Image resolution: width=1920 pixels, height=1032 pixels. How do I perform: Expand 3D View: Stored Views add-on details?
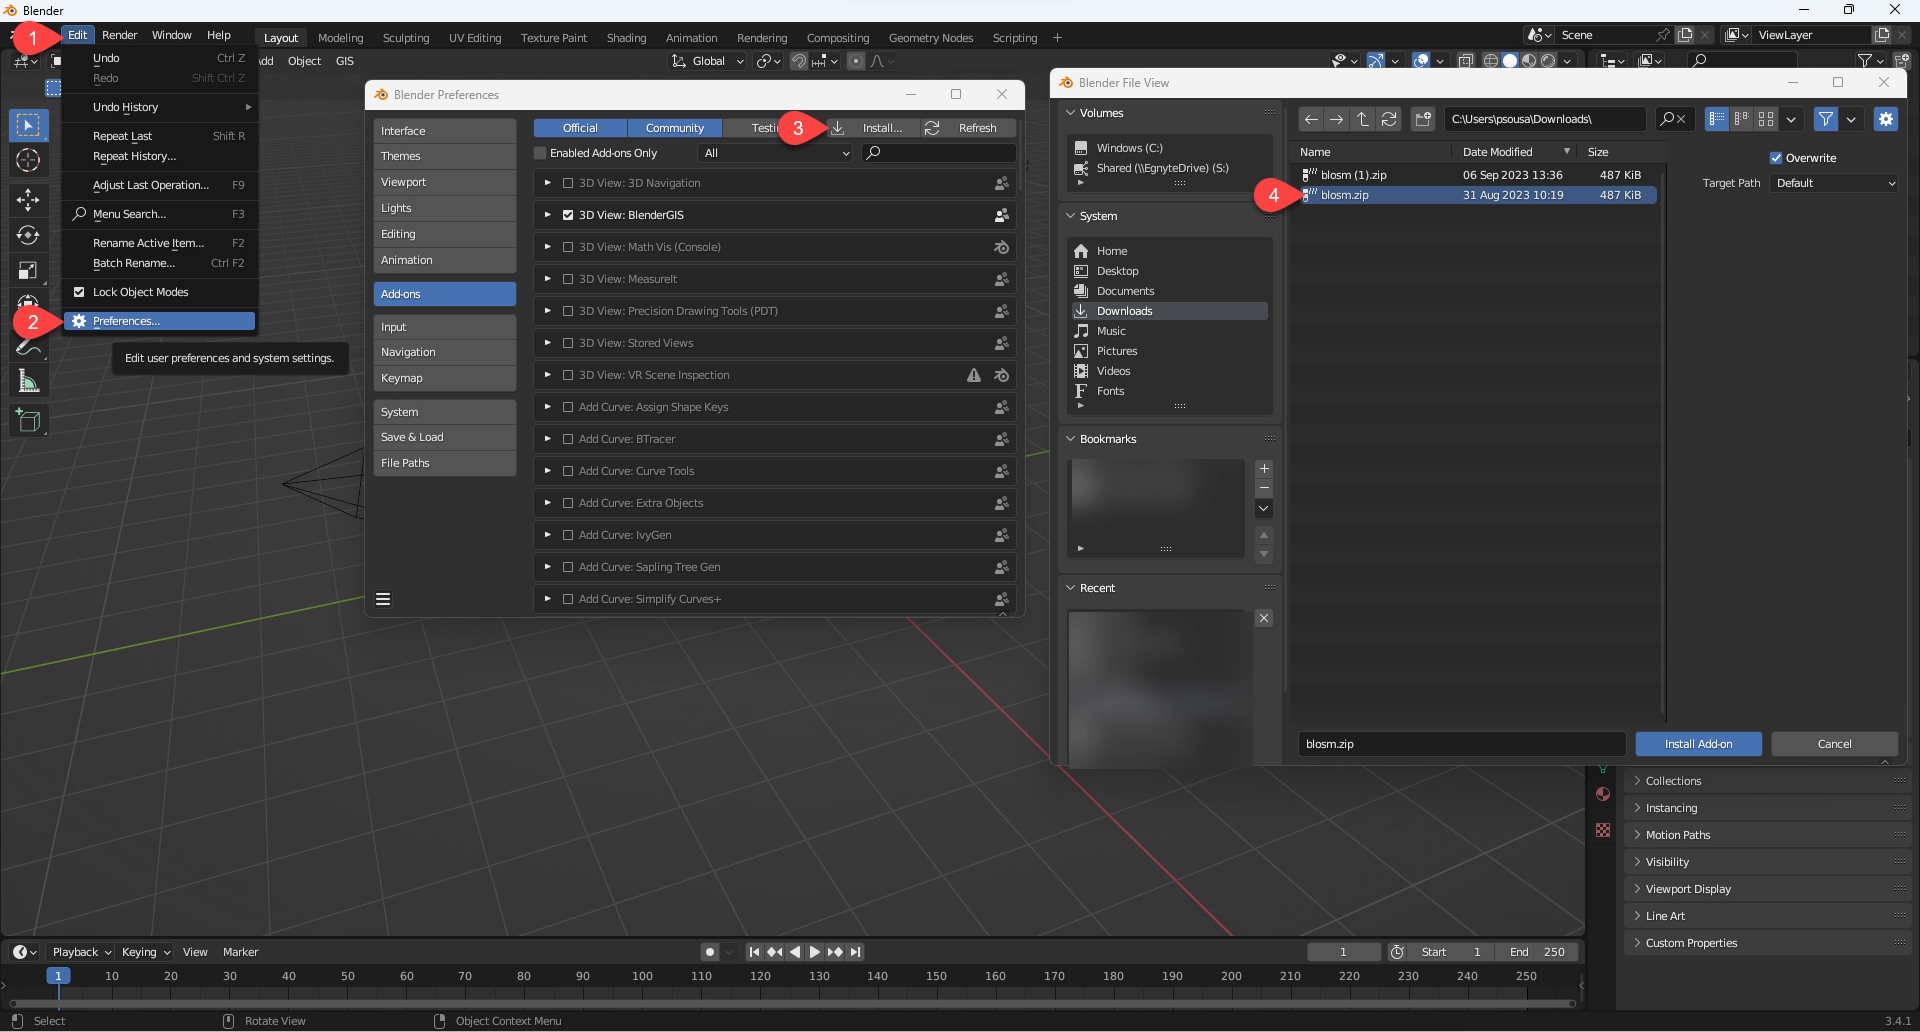547,343
